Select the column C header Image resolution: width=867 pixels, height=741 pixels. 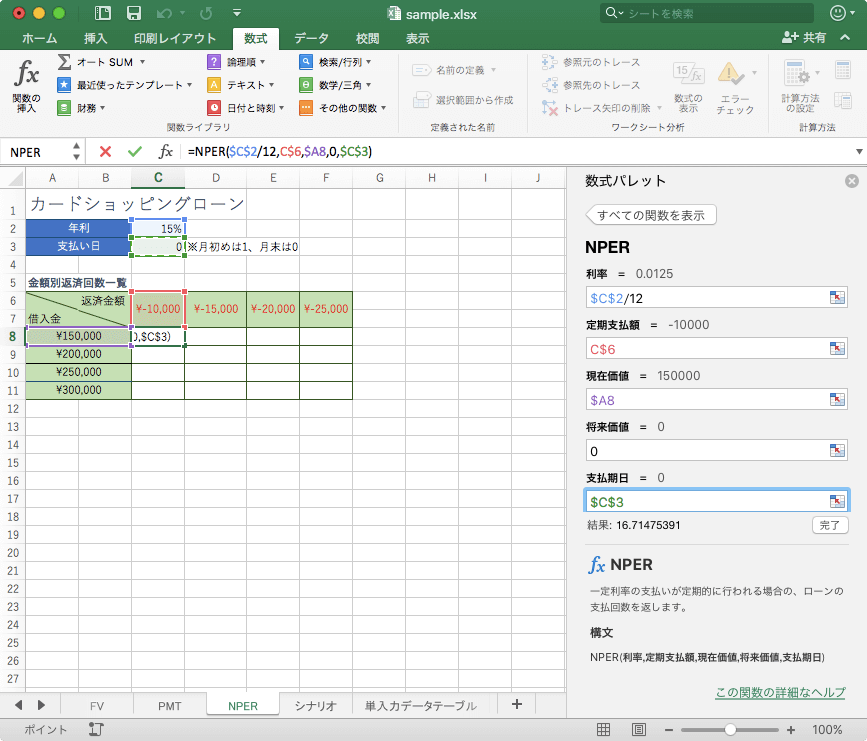point(158,178)
